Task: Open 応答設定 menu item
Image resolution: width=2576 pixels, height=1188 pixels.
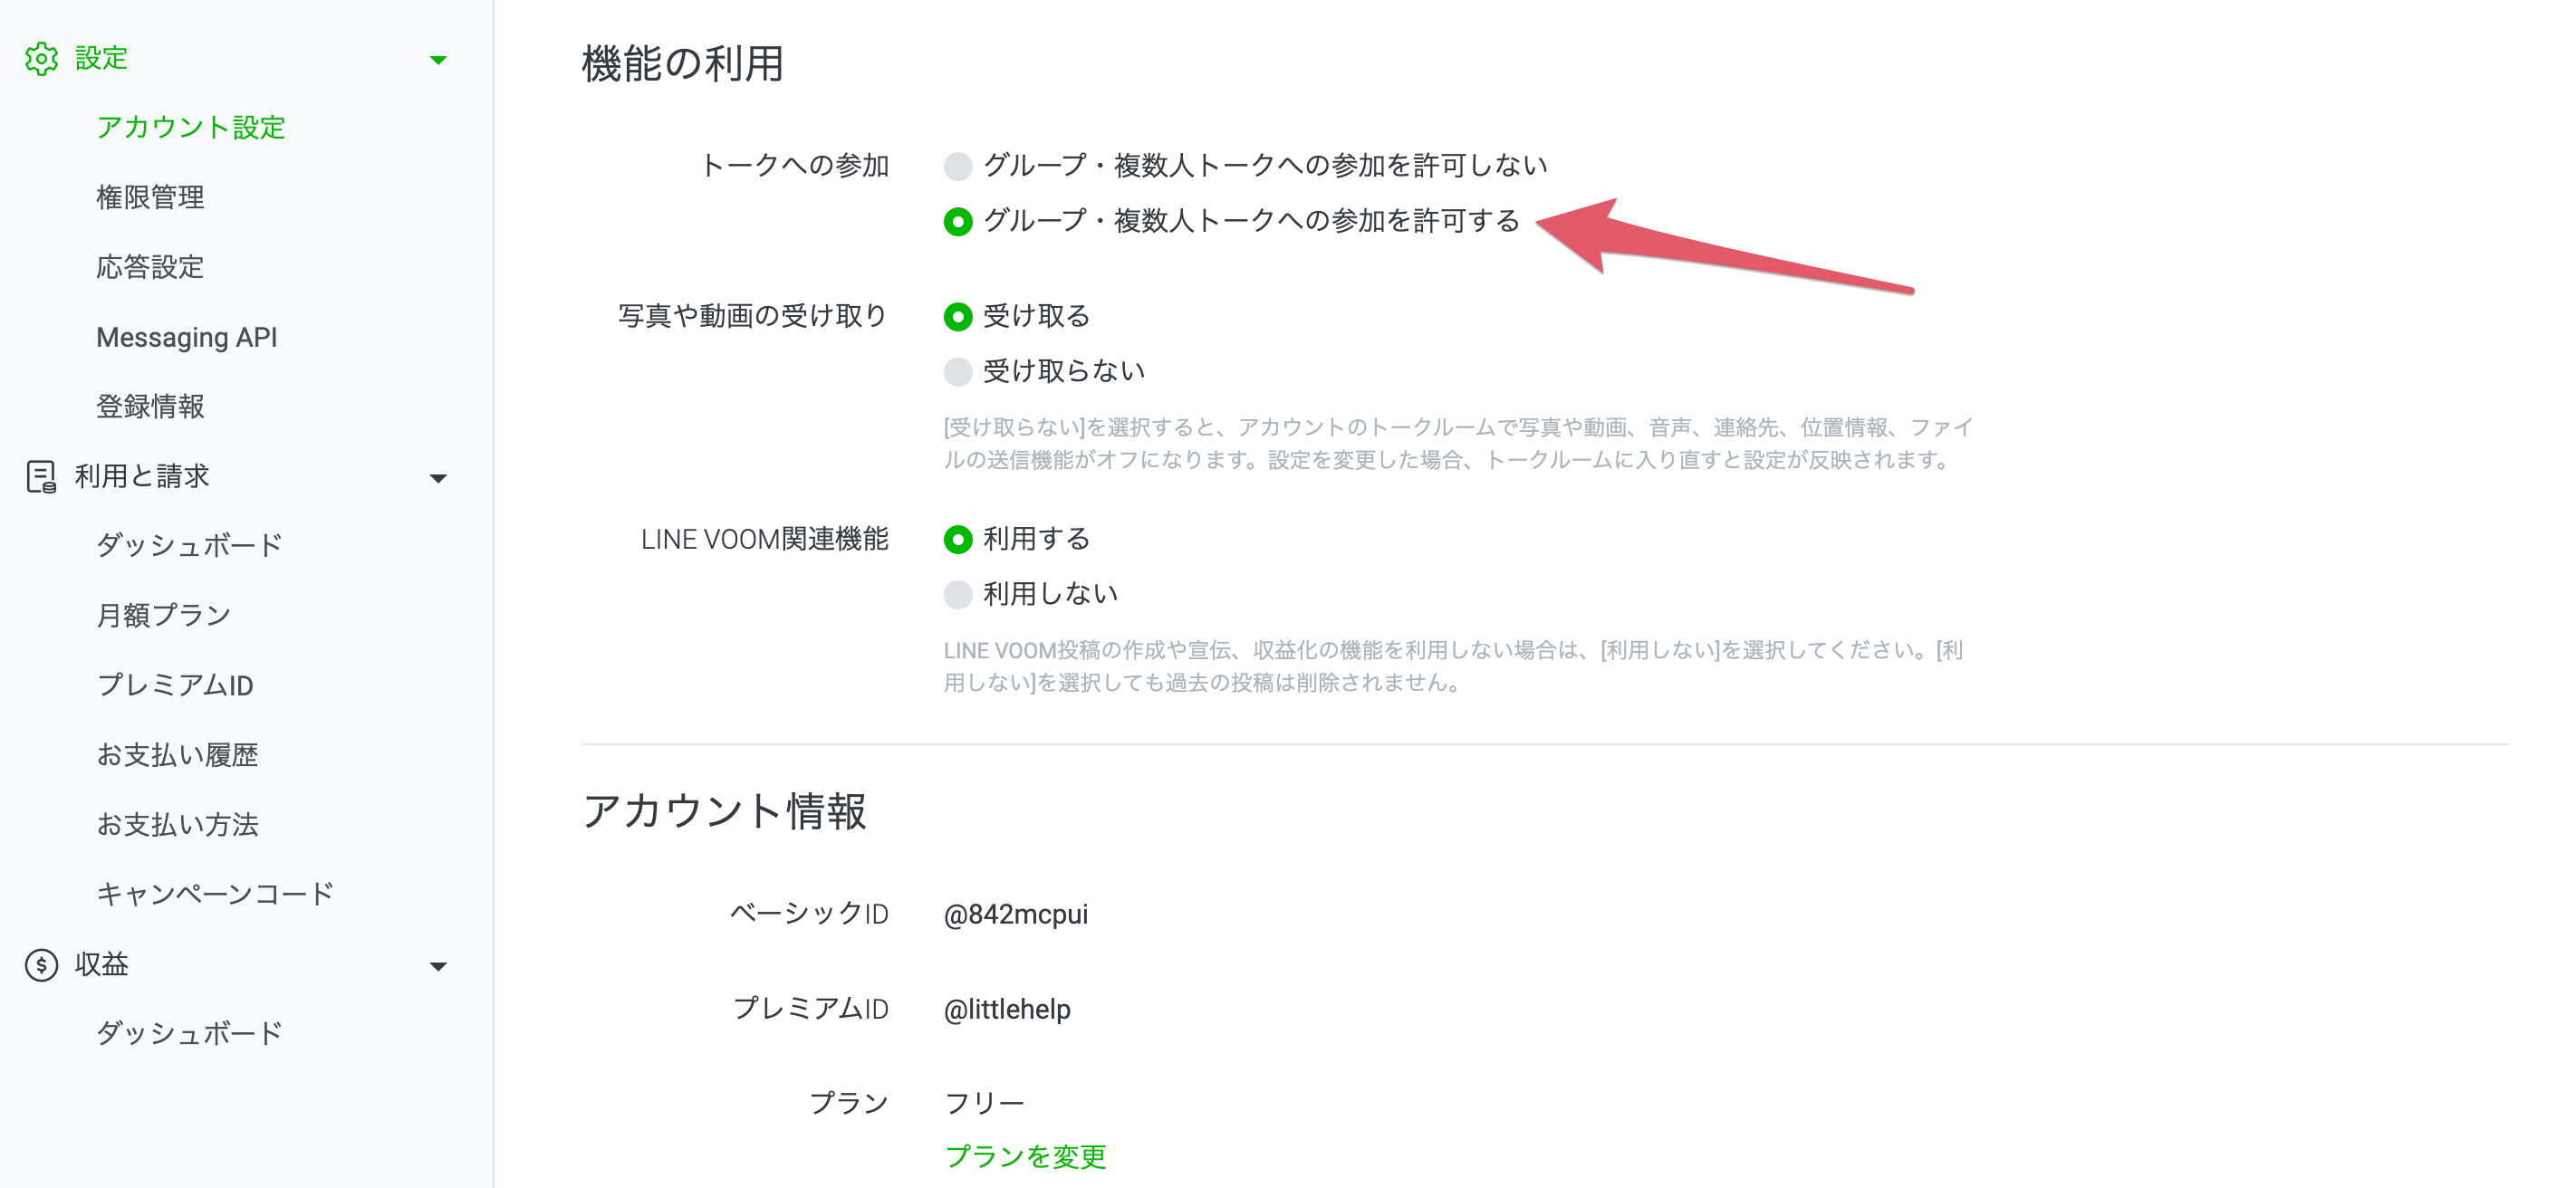Action: point(150,267)
